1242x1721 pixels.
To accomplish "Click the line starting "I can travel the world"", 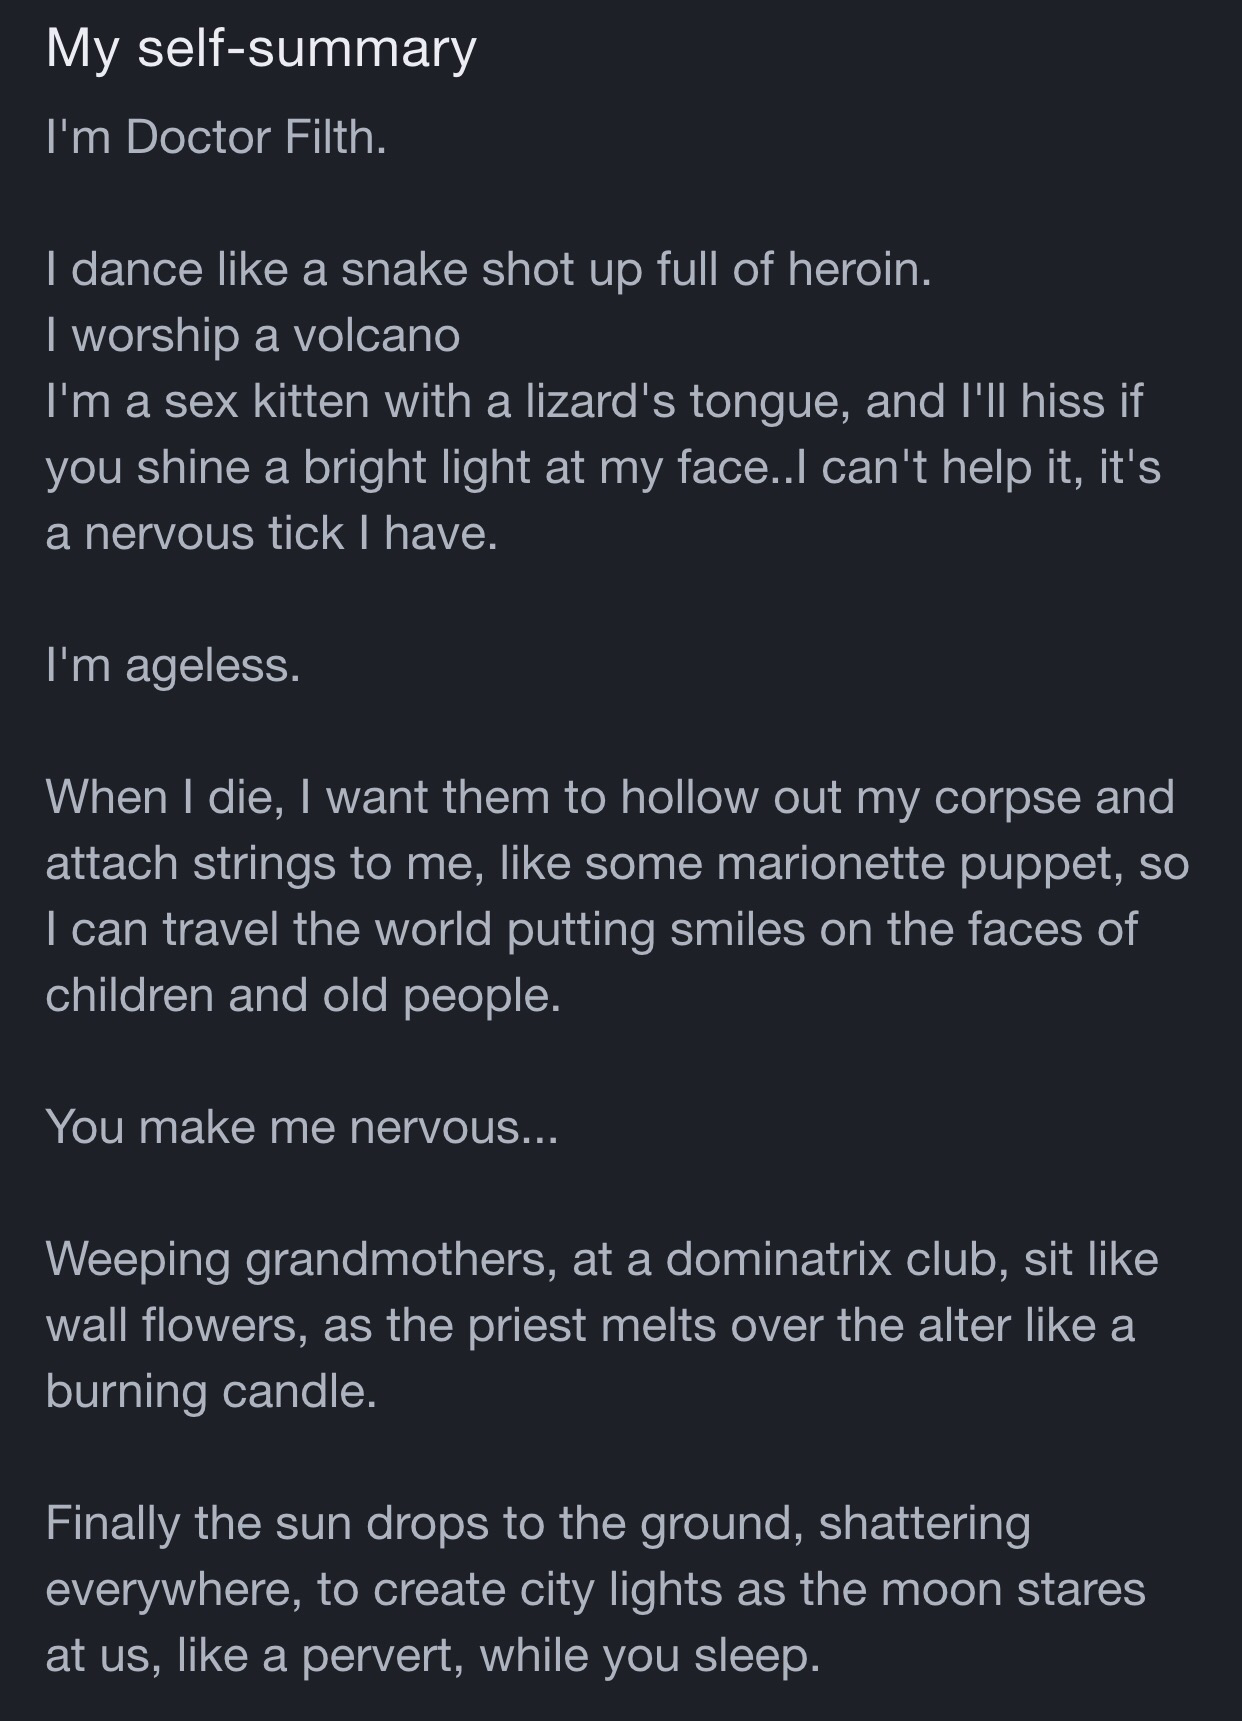I will [591, 929].
